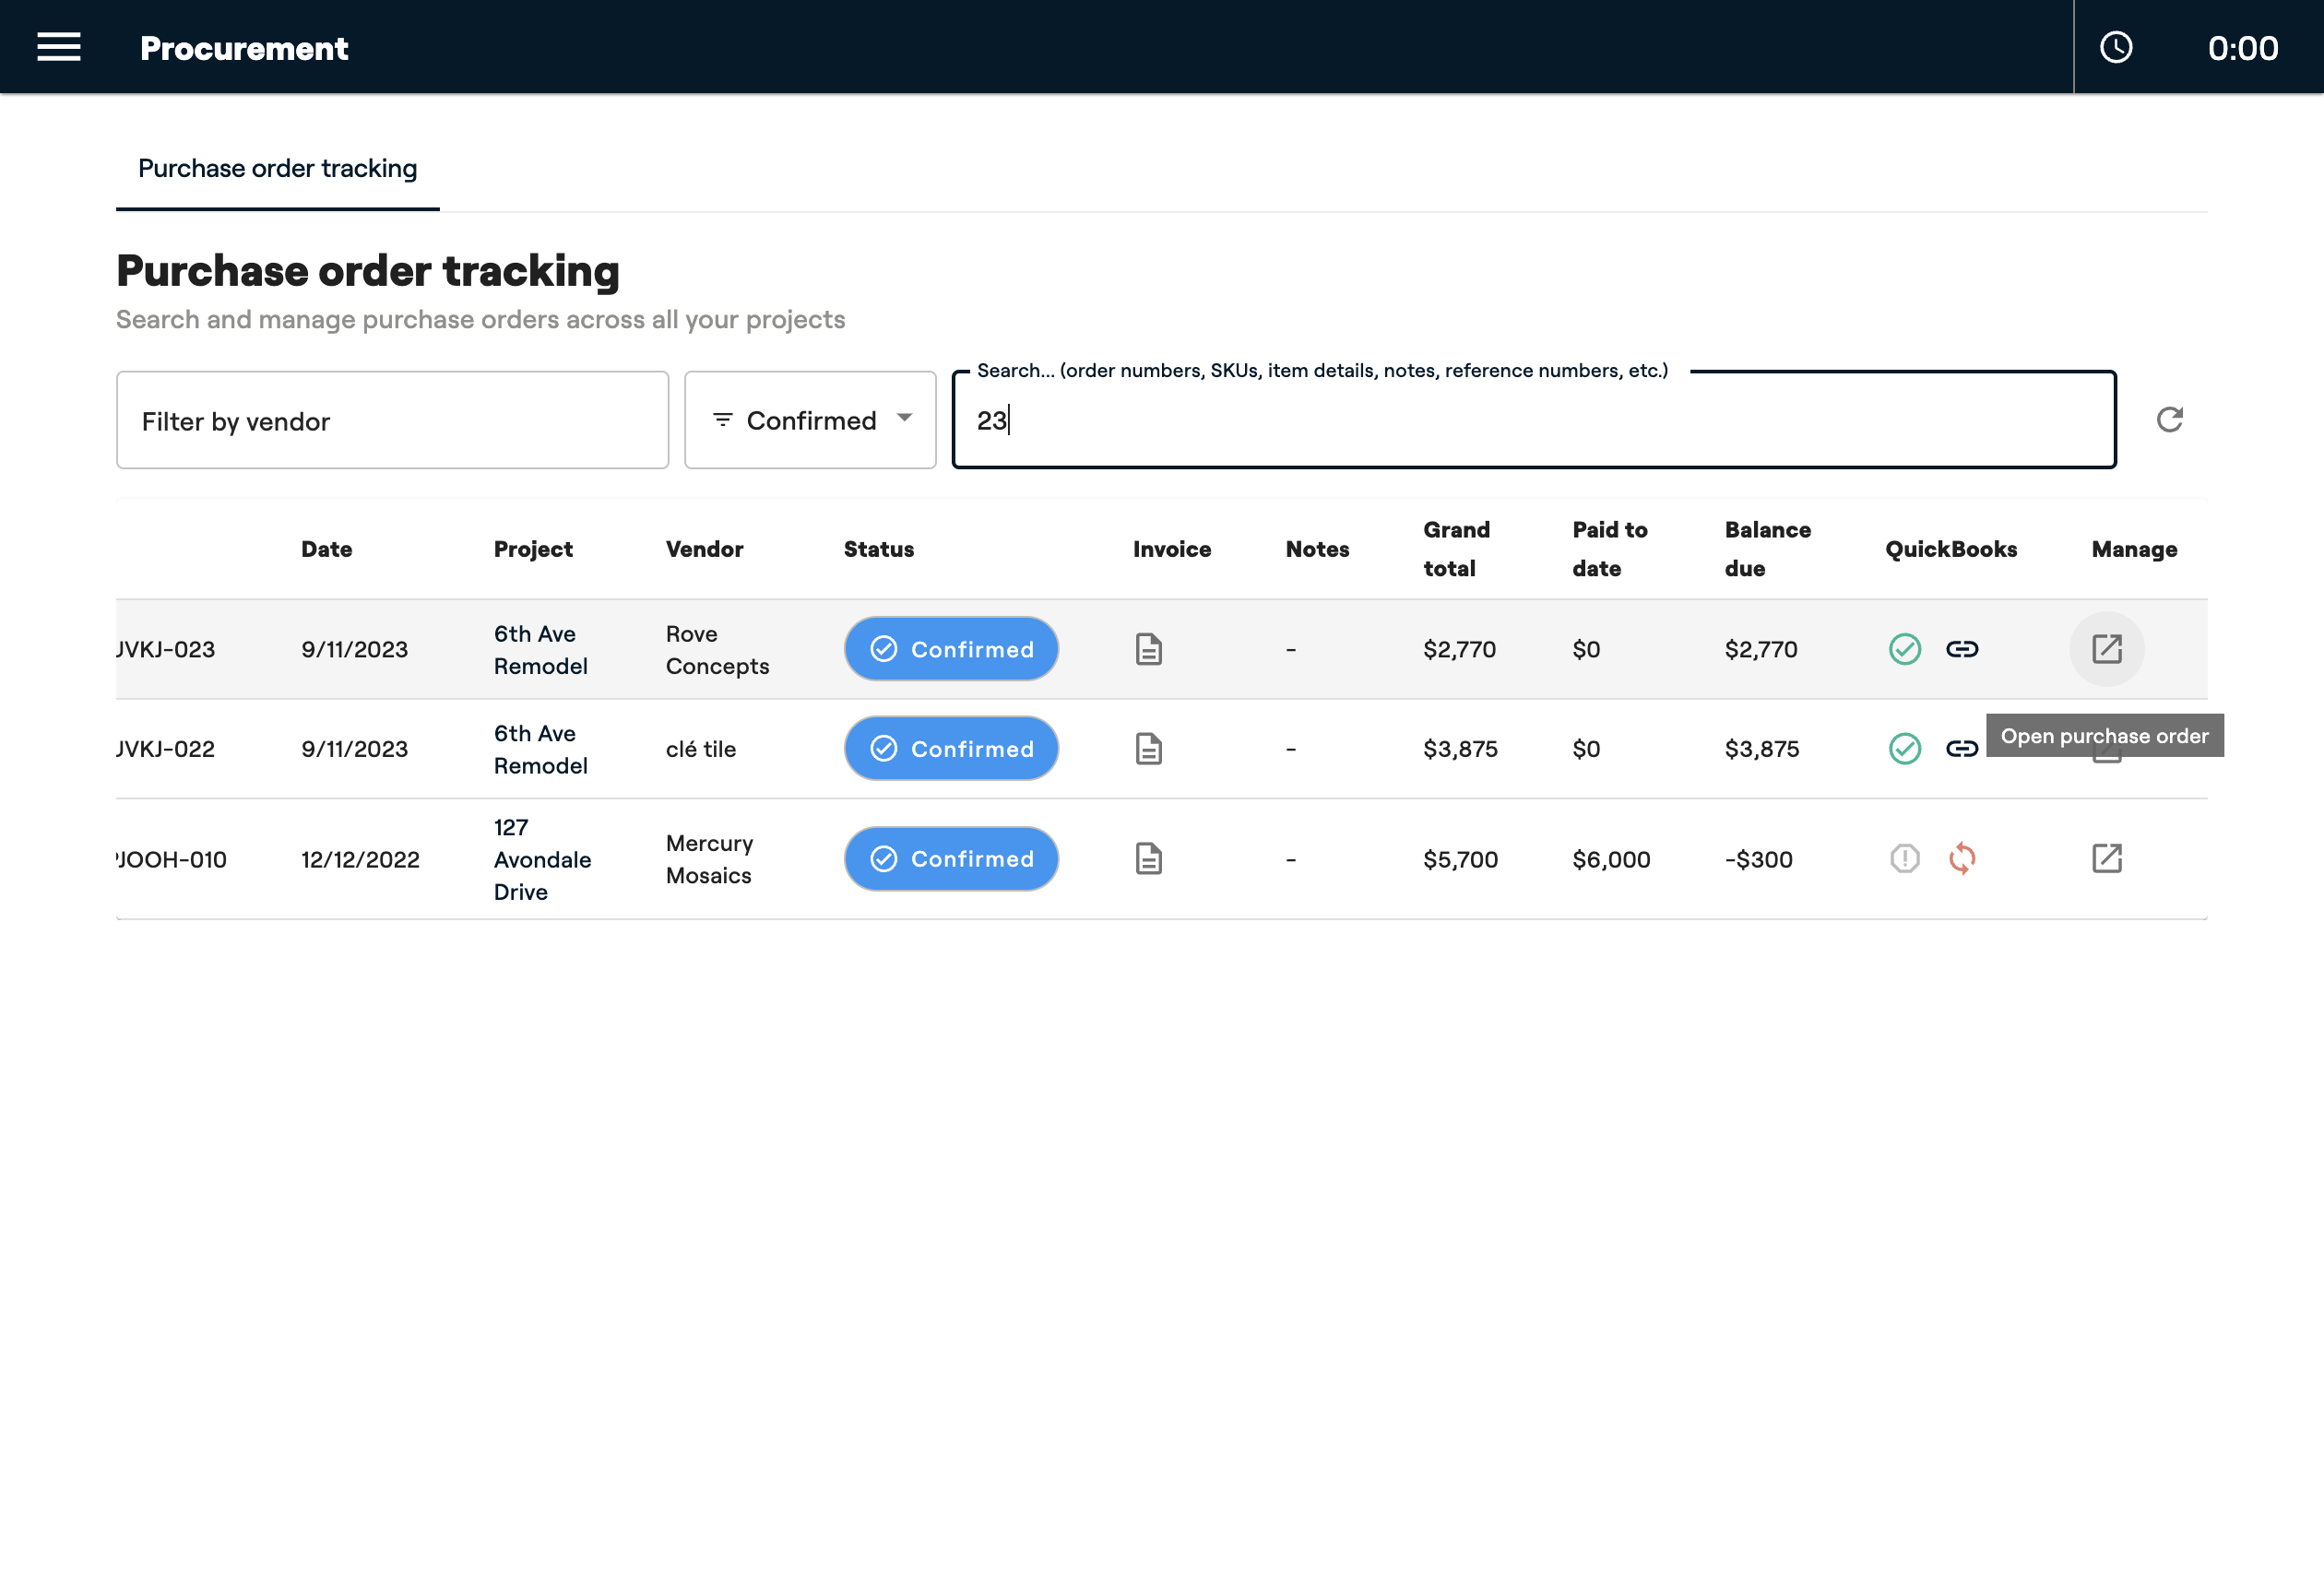Refresh the purchase order list
2324x1584 pixels.
click(2169, 420)
